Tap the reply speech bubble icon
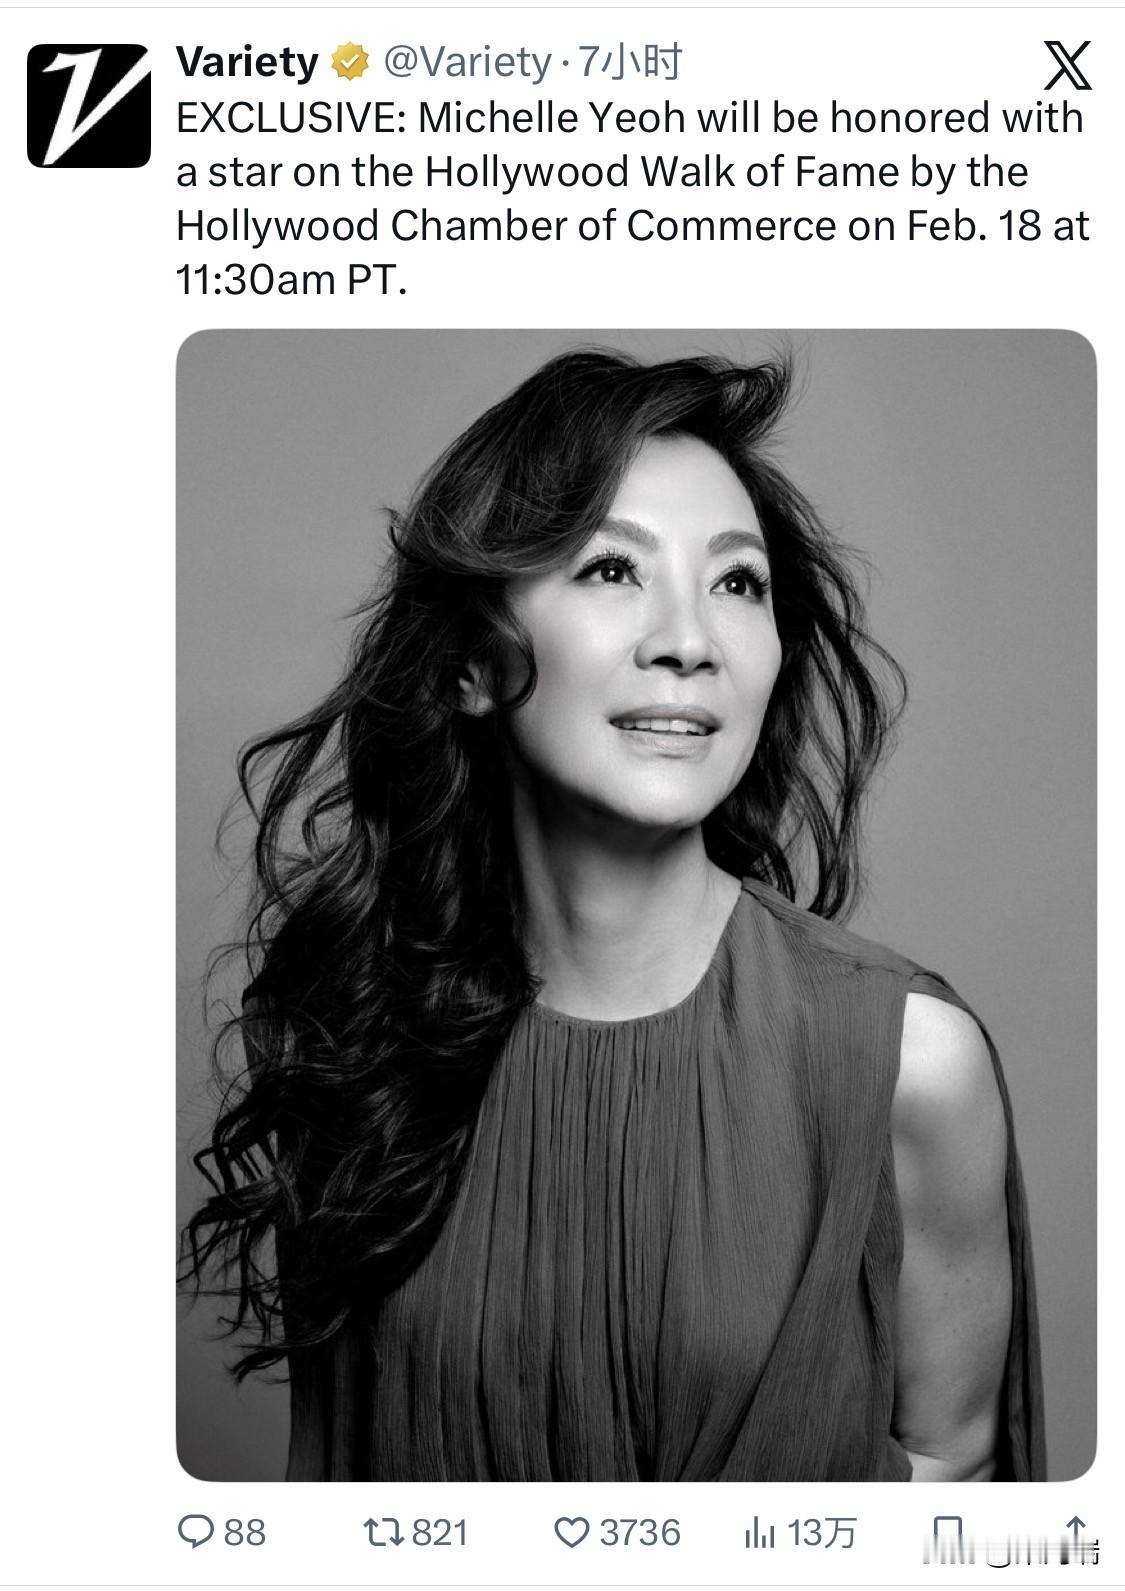Image resolution: width=1125 pixels, height=1591 pixels. 196,1531
